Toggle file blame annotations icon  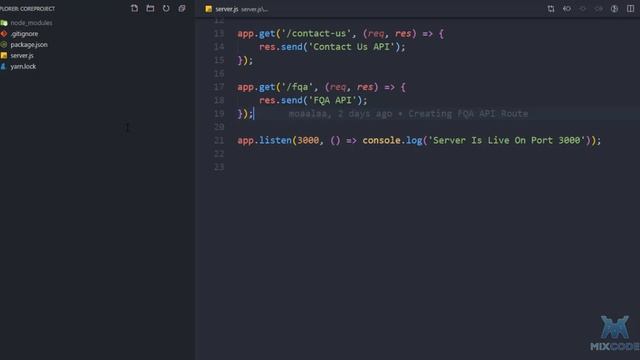614,9
